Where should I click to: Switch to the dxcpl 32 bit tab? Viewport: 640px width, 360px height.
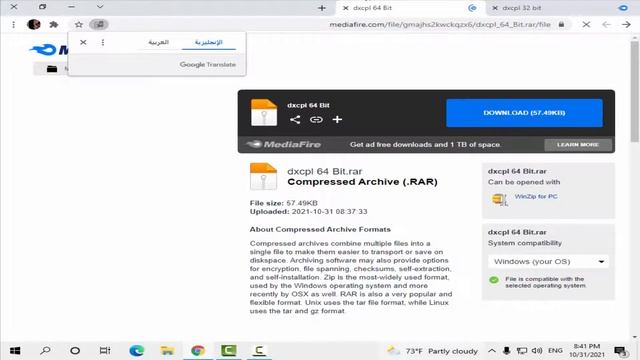coord(559,8)
